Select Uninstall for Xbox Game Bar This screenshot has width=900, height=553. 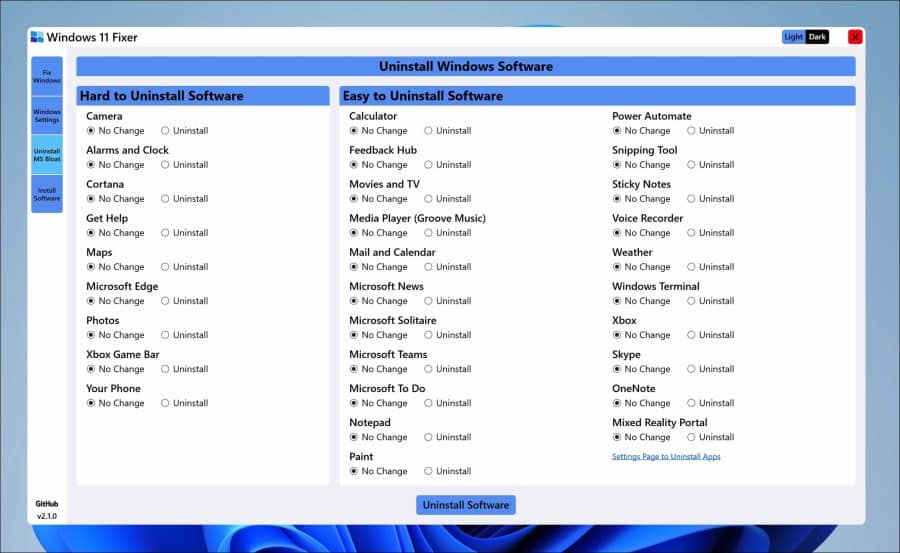185,369
